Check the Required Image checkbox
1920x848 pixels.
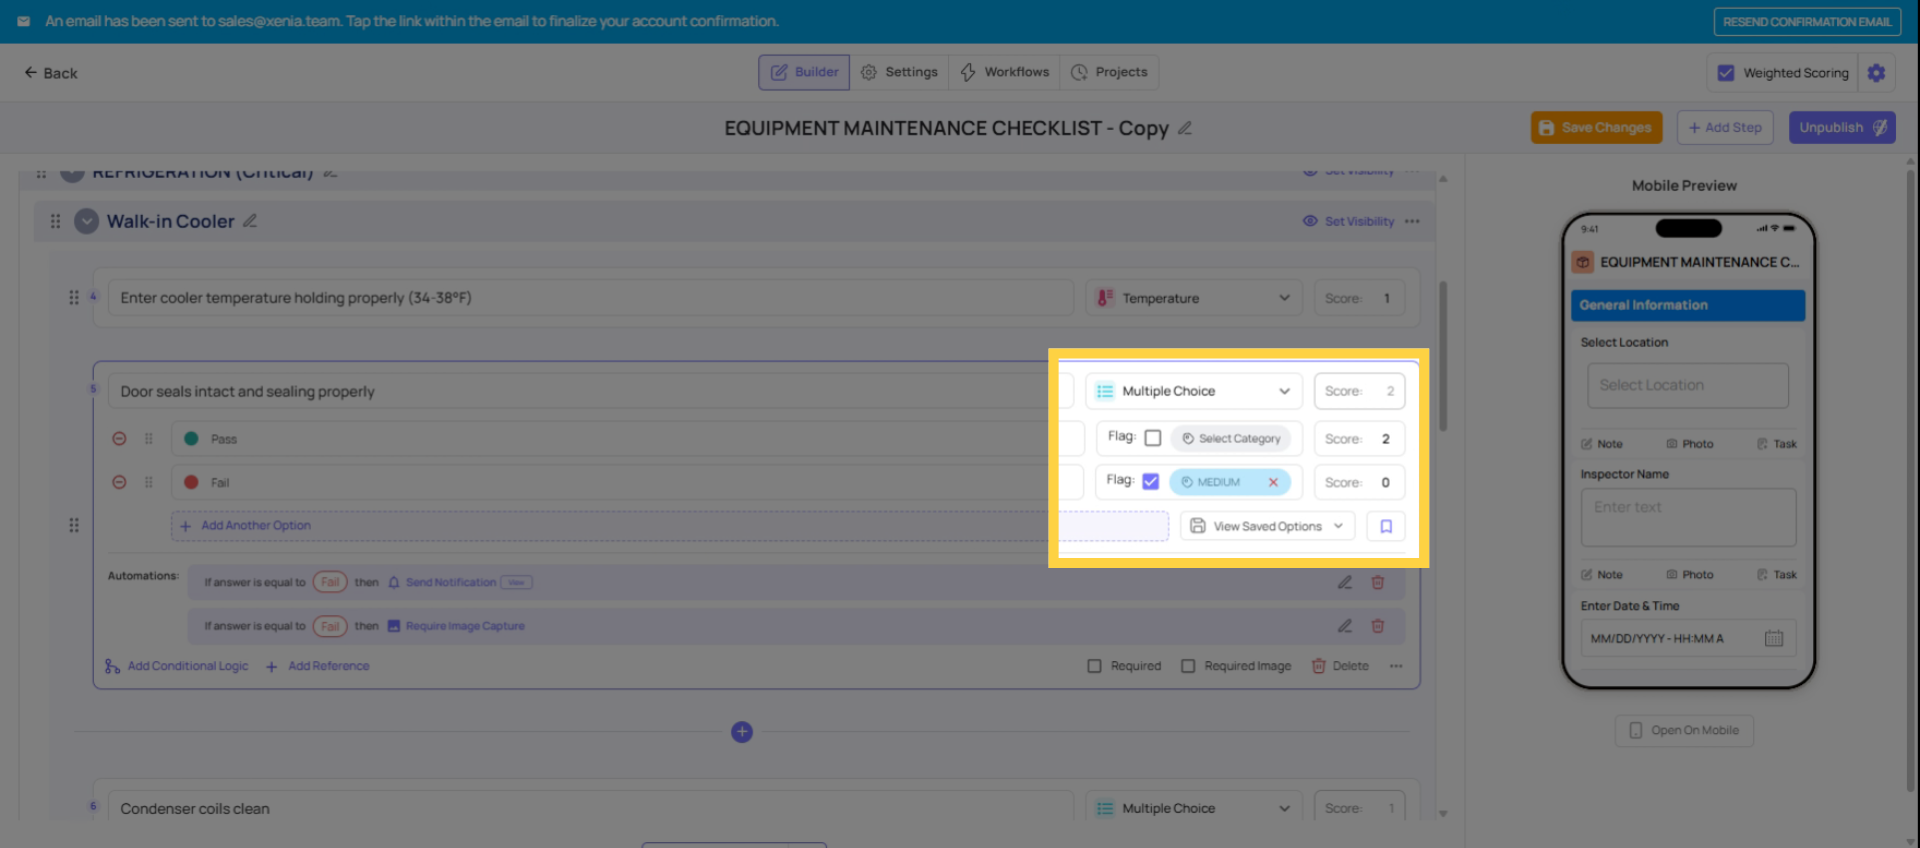point(1188,666)
